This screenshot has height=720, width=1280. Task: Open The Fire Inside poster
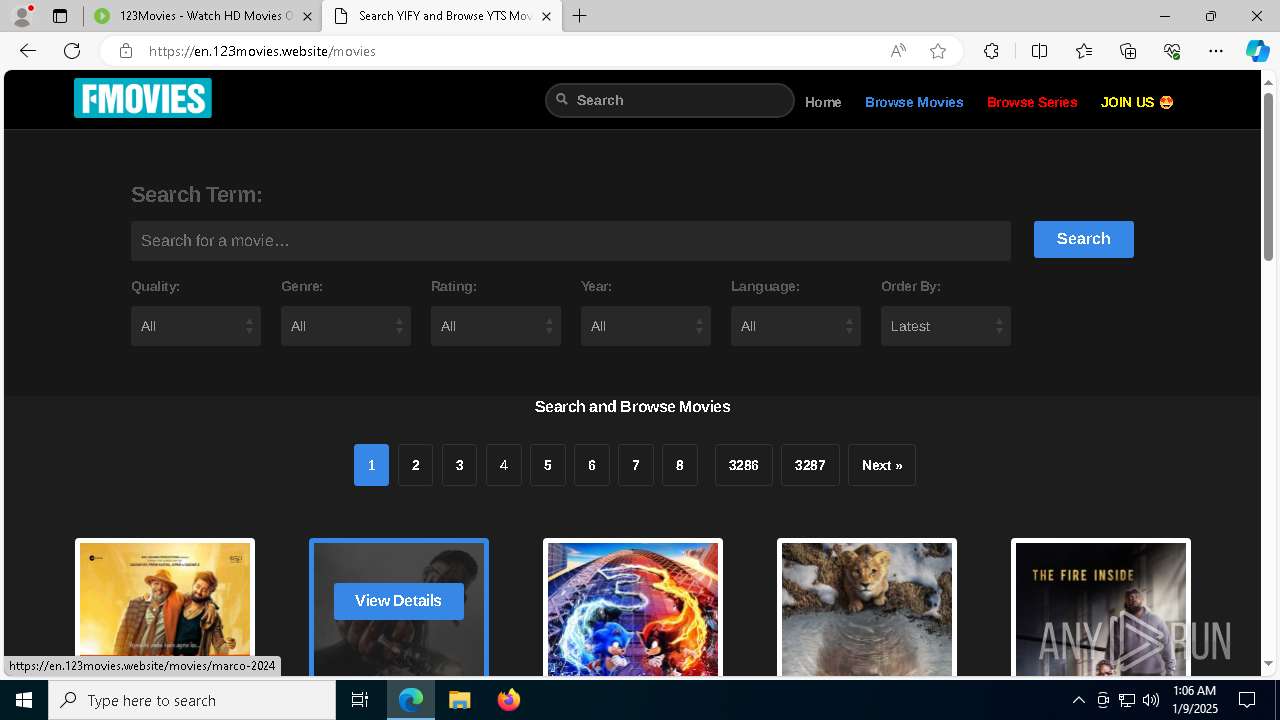click(1101, 608)
